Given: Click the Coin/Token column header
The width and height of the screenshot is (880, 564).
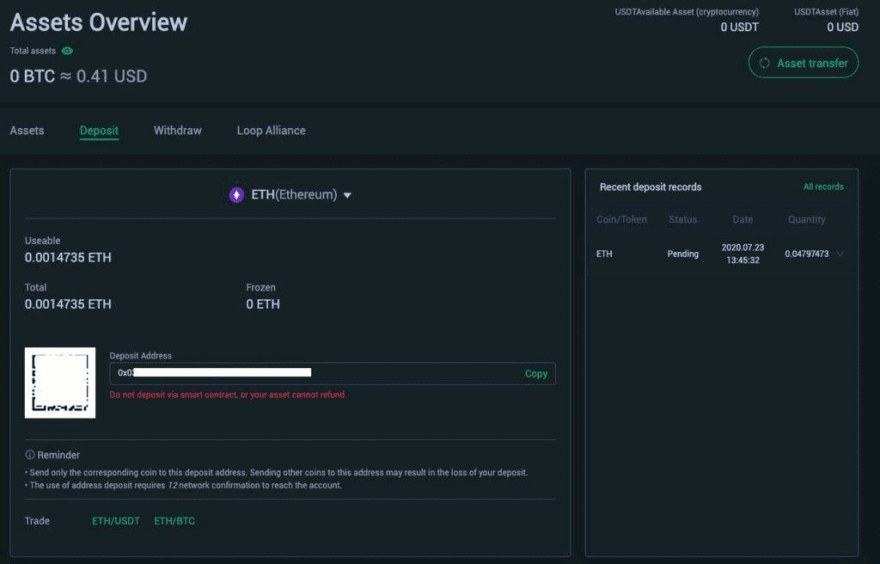Looking at the screenshot, I should click(621, 219).
